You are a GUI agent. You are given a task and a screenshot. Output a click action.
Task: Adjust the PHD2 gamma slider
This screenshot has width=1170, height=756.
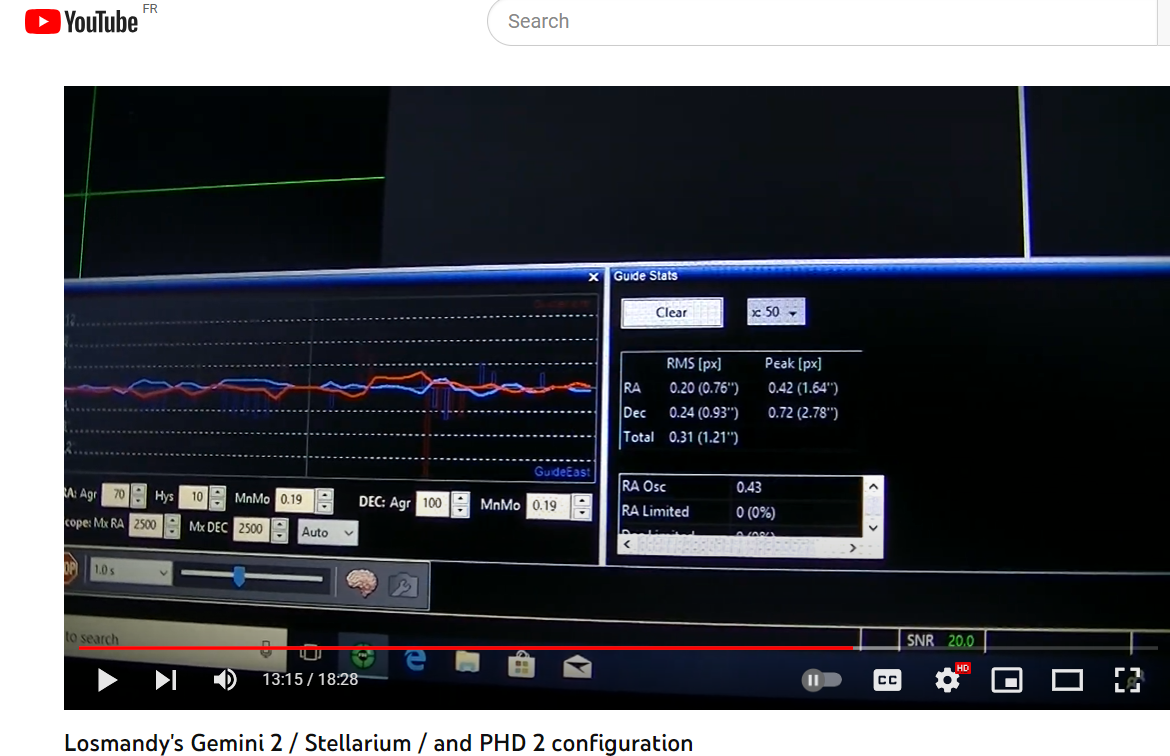(x=252, y=576)
